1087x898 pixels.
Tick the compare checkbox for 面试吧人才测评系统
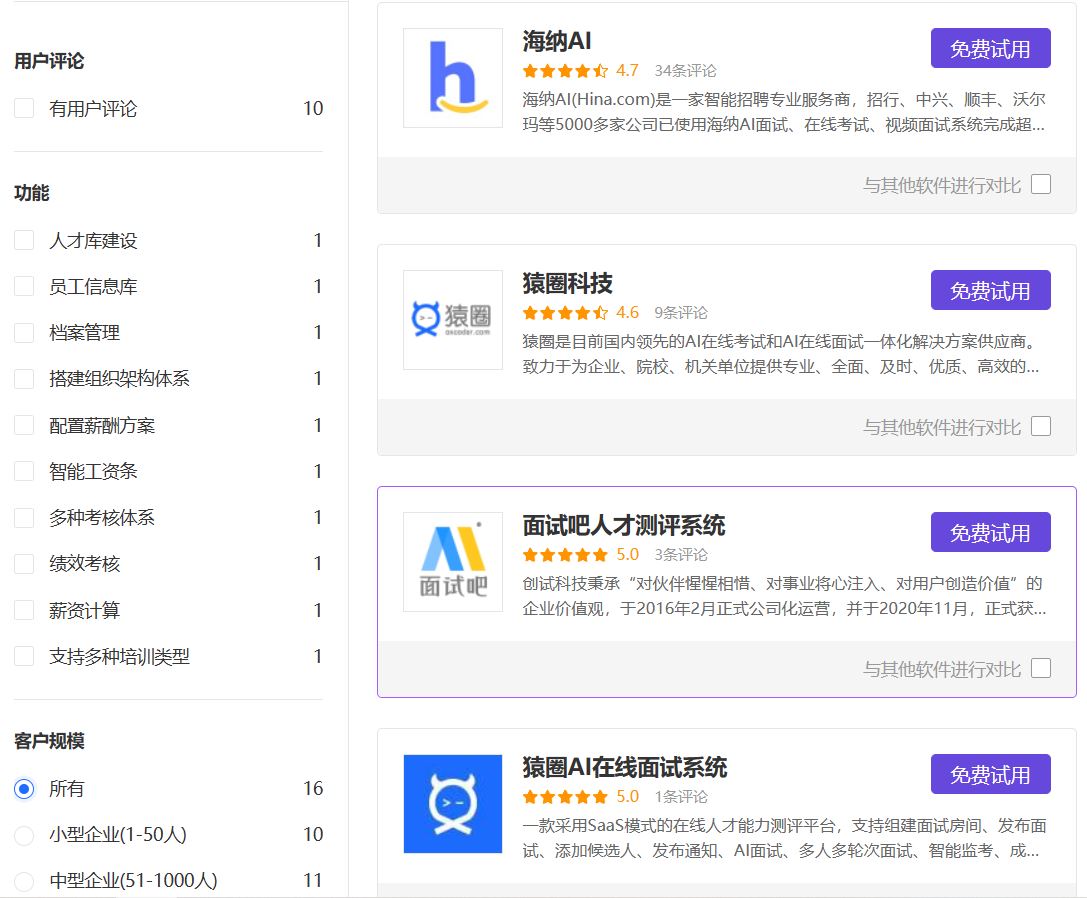coord(1041,668)
